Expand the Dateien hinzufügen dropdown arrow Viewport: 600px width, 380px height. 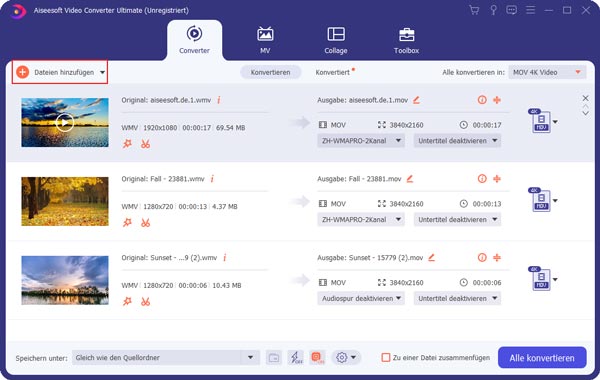pos(103,72)
